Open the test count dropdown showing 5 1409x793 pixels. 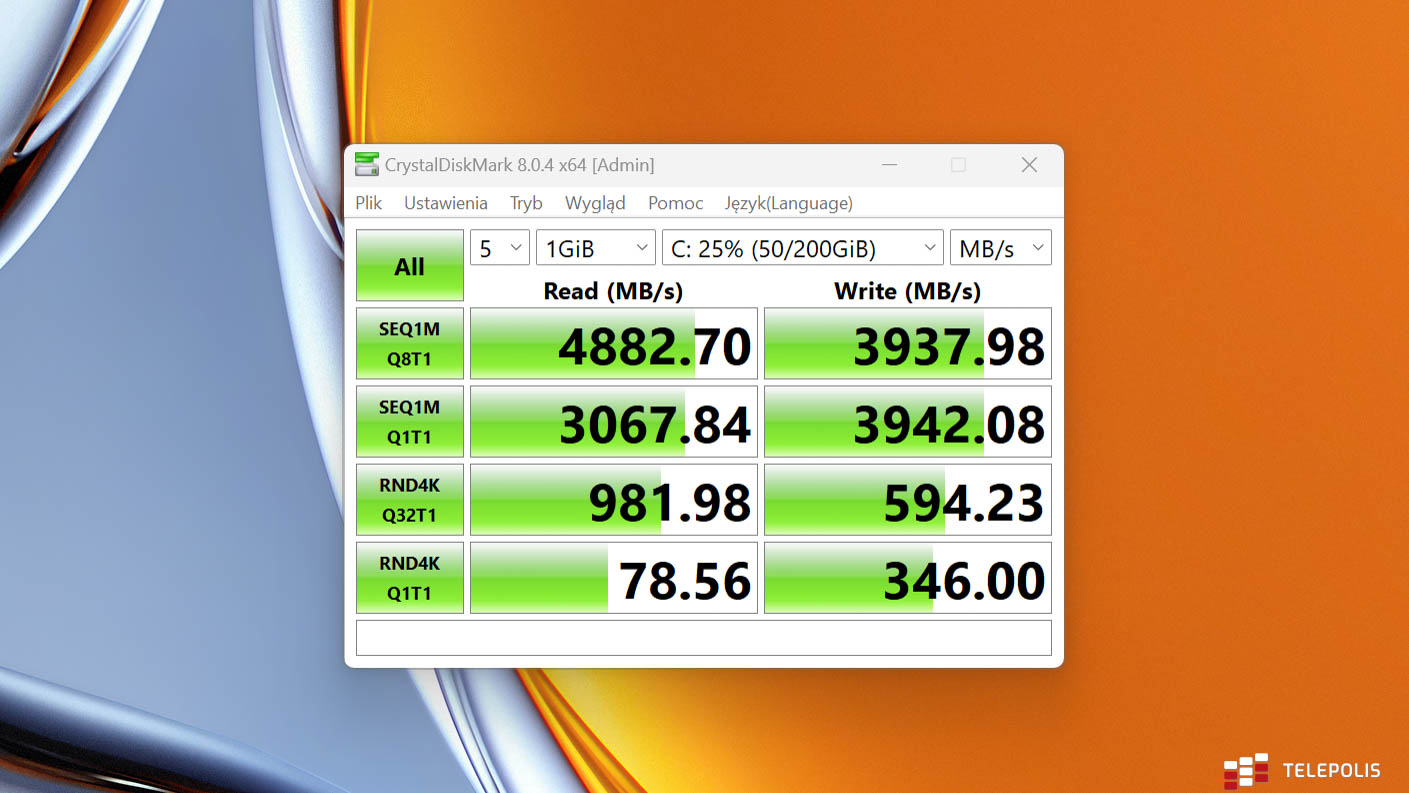click(x=499, y=248)
